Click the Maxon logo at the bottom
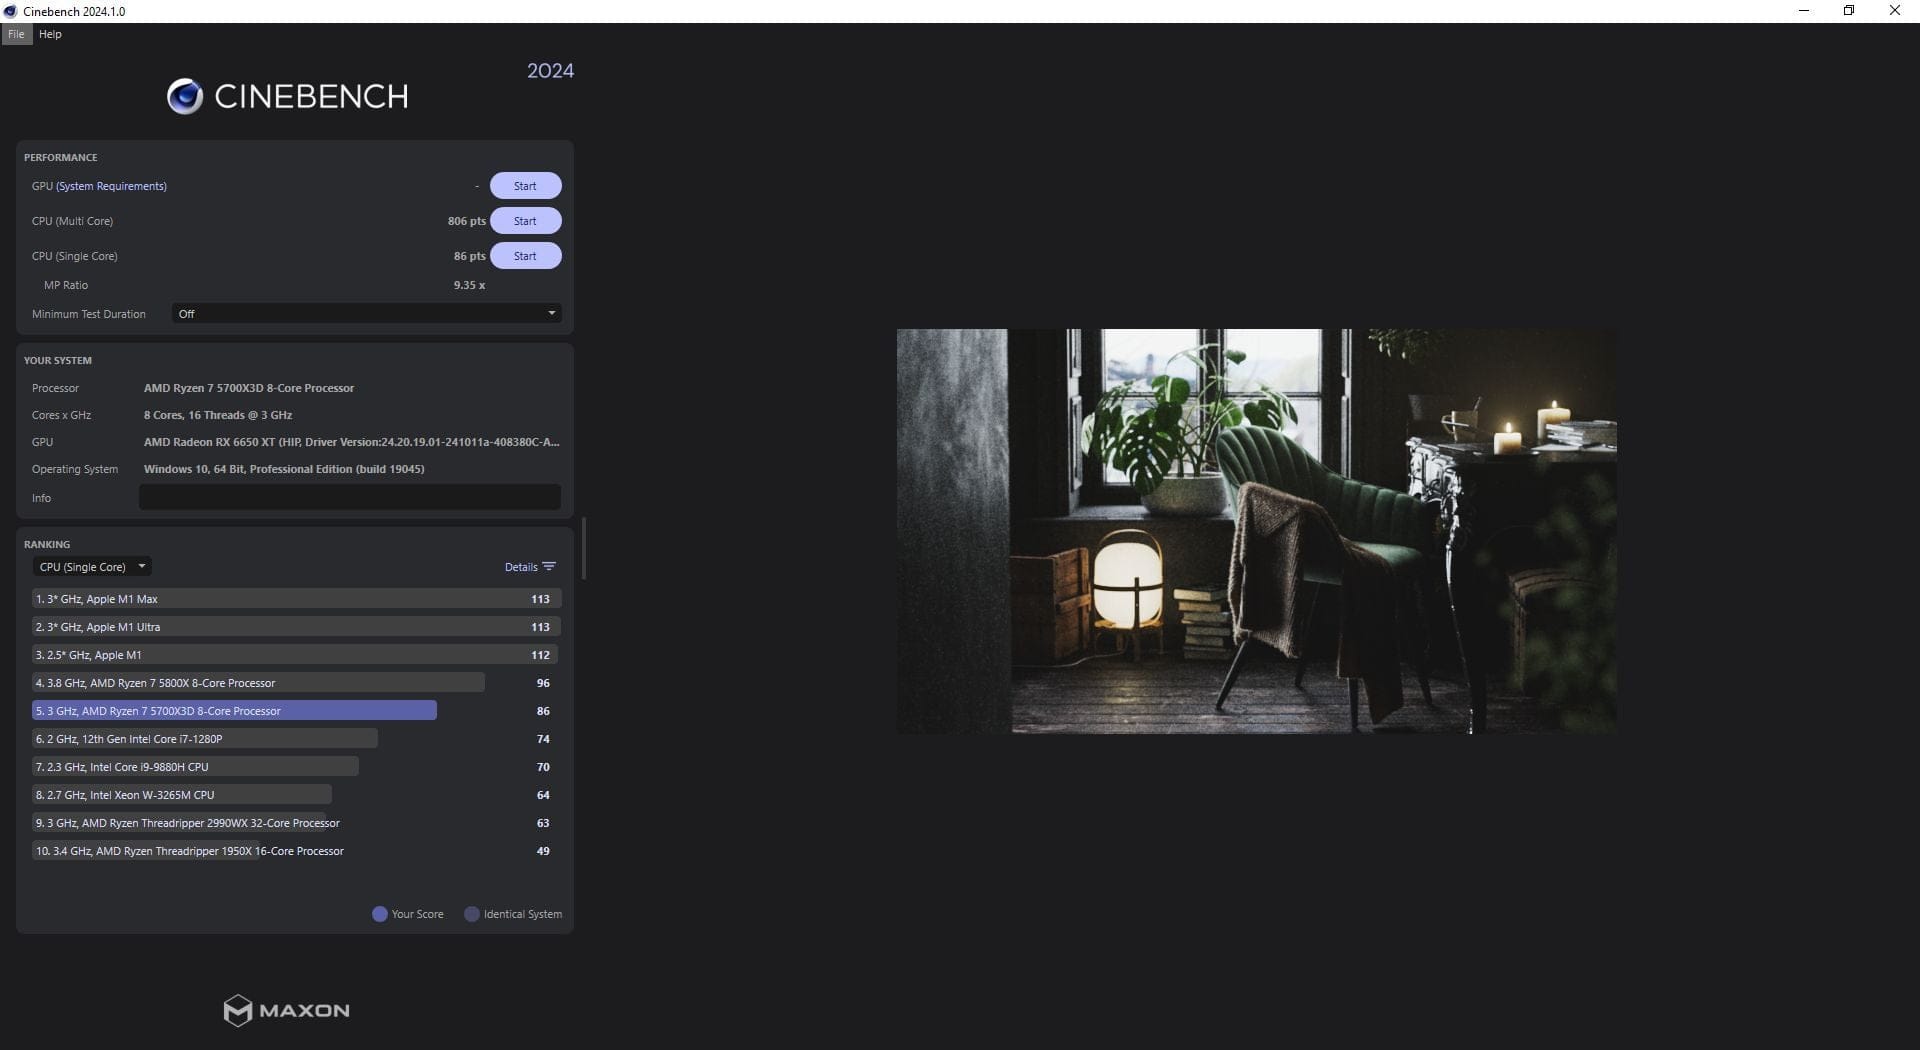Viewport: 1920px width, 1050px height. click(x=287, y=1010)
